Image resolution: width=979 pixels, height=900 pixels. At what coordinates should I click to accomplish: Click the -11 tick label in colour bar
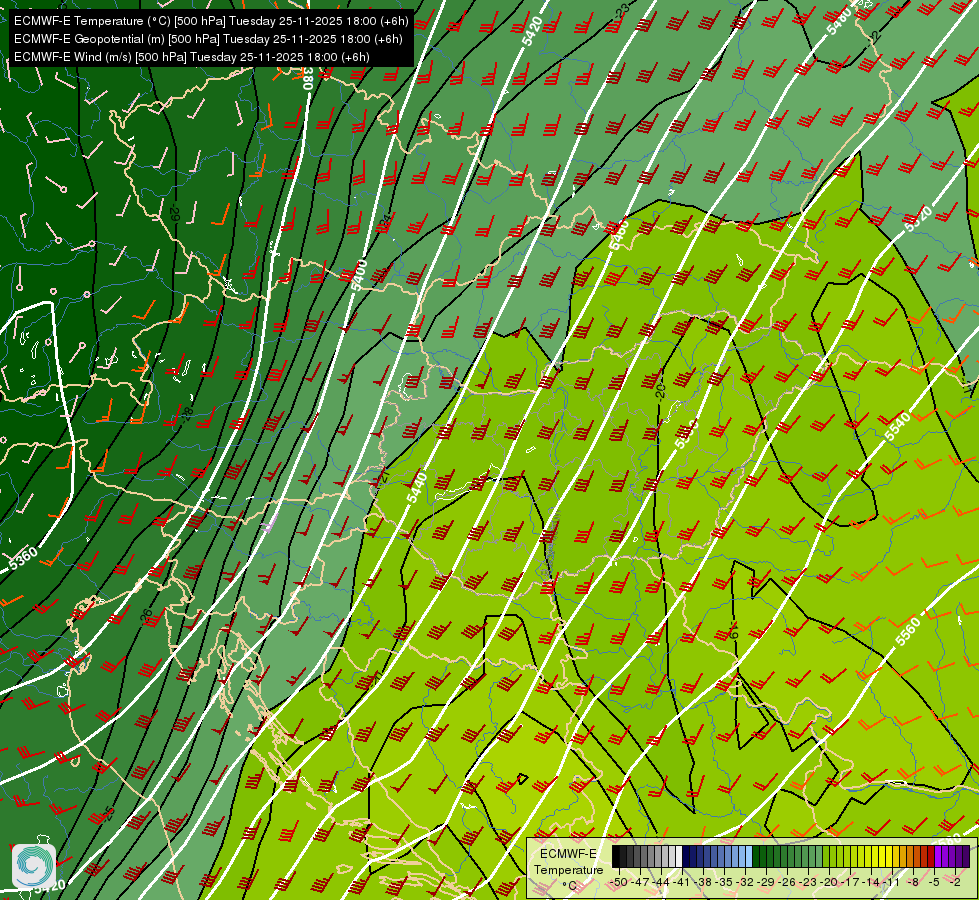coord(893,882)
